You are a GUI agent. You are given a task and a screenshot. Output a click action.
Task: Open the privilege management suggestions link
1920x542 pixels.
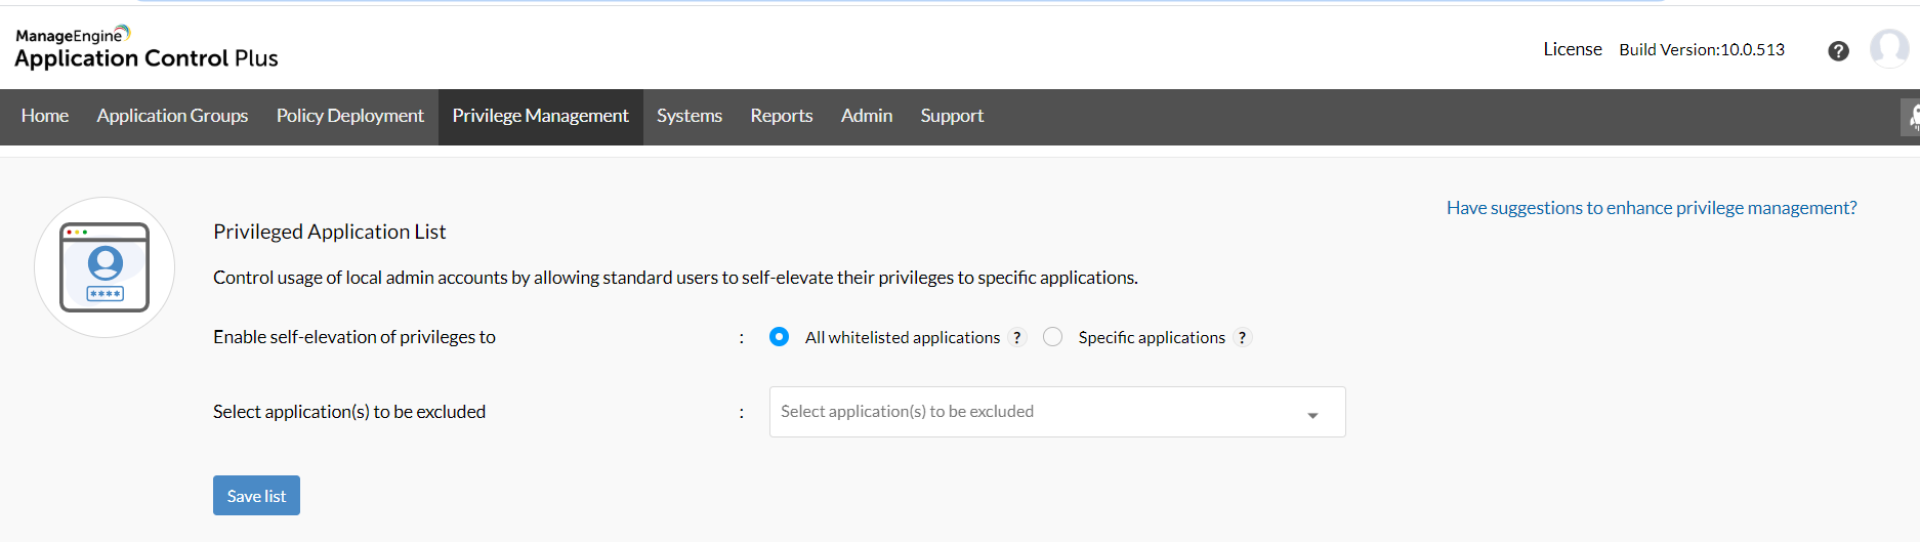coord(1651,208)
